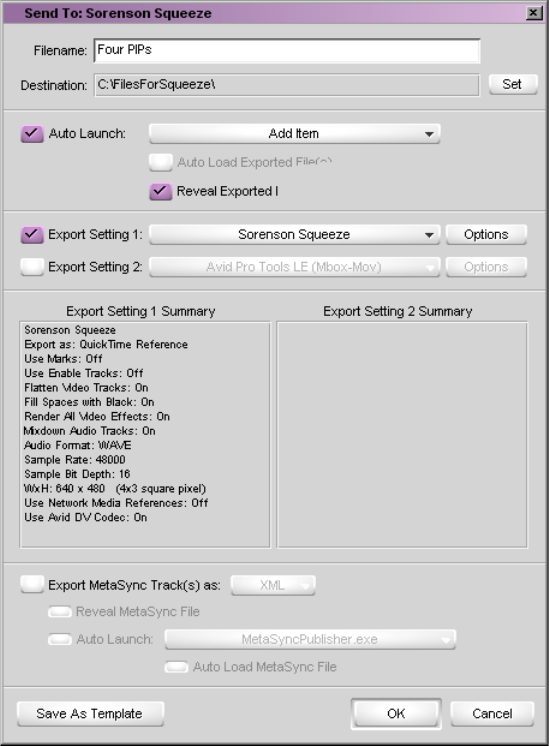The image size is (549, 746).
Task: Open the MetaSyncPublisher.exe dropdown
Action: tap(310, 639)
